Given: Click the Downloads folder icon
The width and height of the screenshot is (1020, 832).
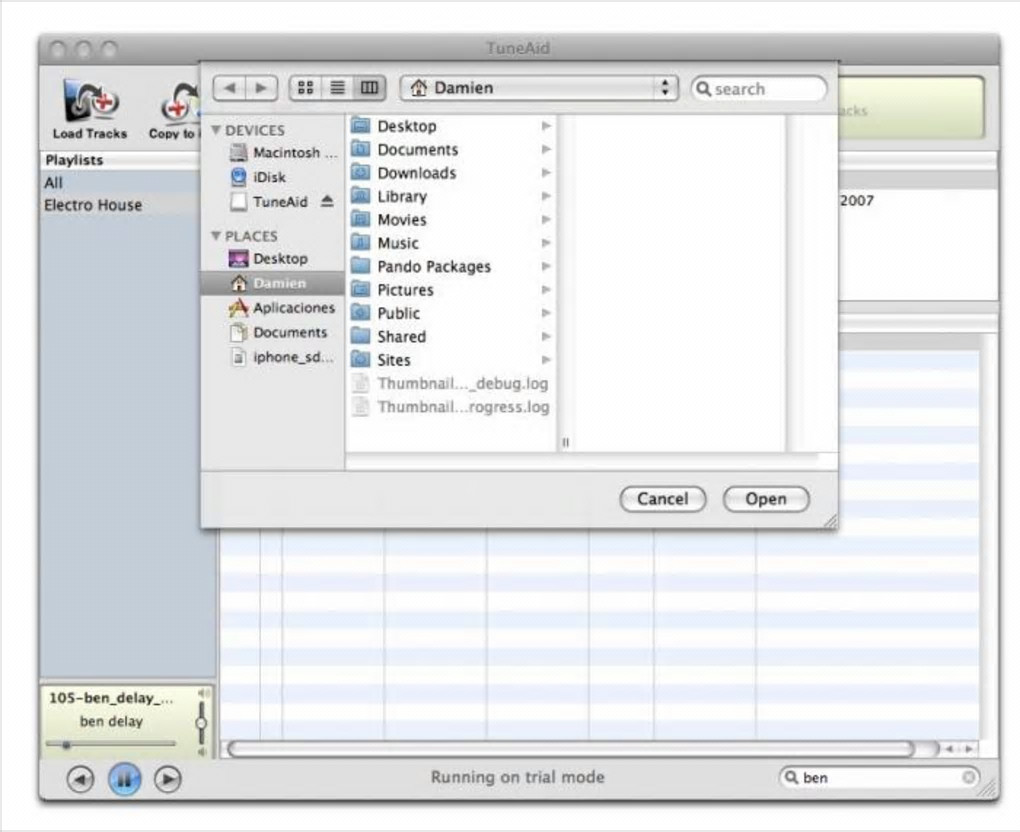Looking at the screenshot, I should (360, 172).
